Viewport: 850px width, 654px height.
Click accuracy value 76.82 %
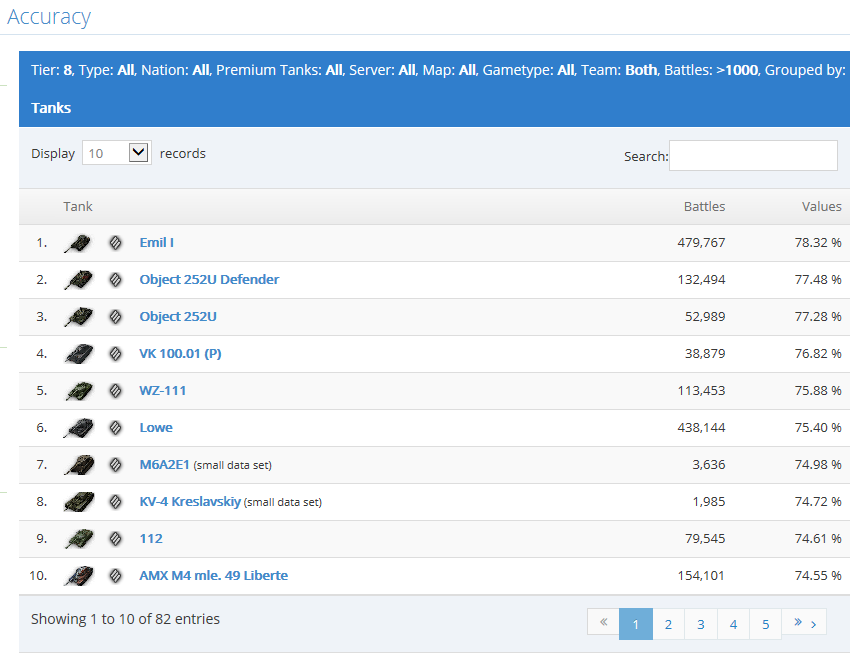tap(818, 354)
